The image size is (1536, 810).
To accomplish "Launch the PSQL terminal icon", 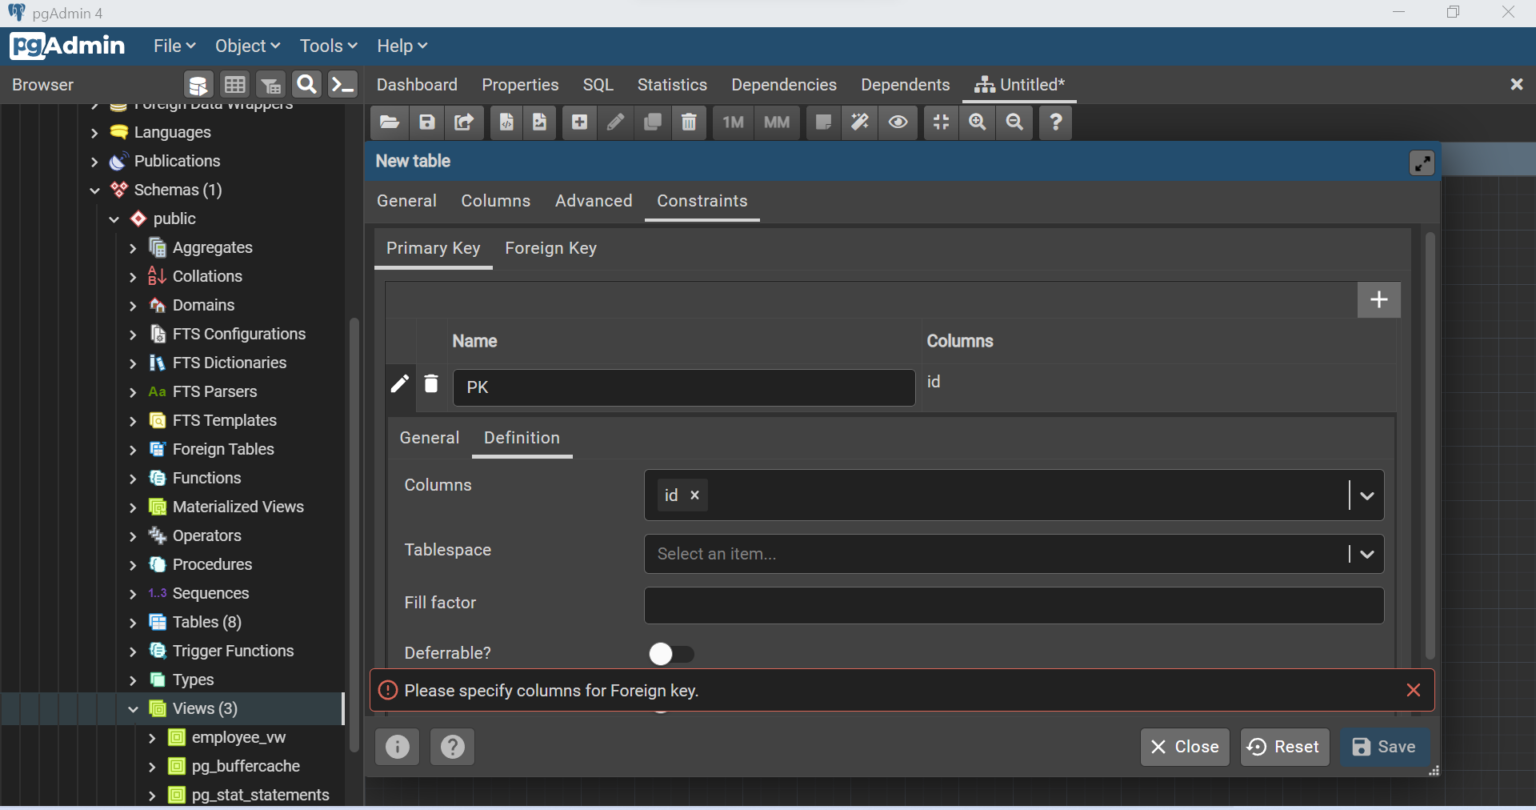I will click(x=342, y=85).
